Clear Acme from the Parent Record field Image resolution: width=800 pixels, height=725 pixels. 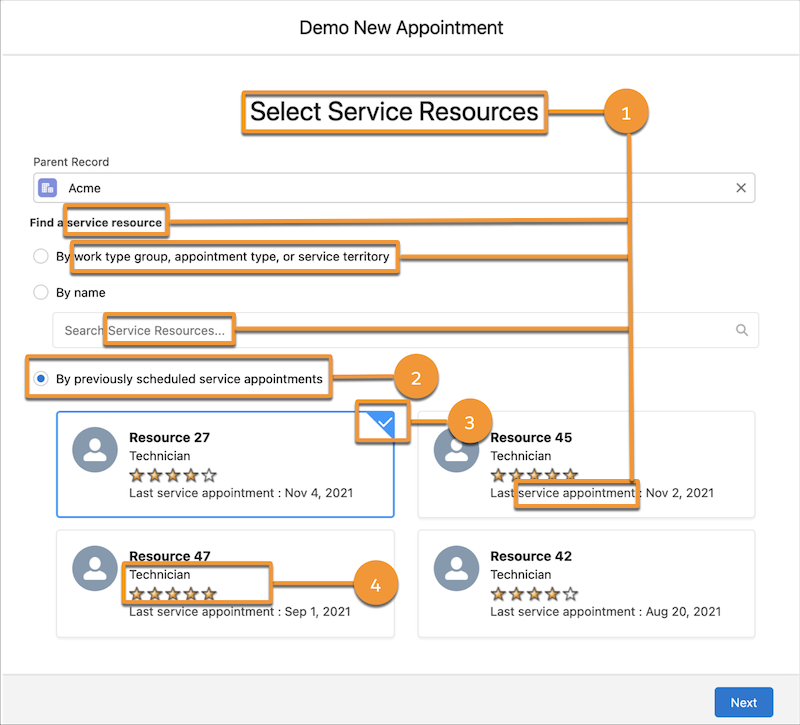pyautogui.click(x=741, y=187)
